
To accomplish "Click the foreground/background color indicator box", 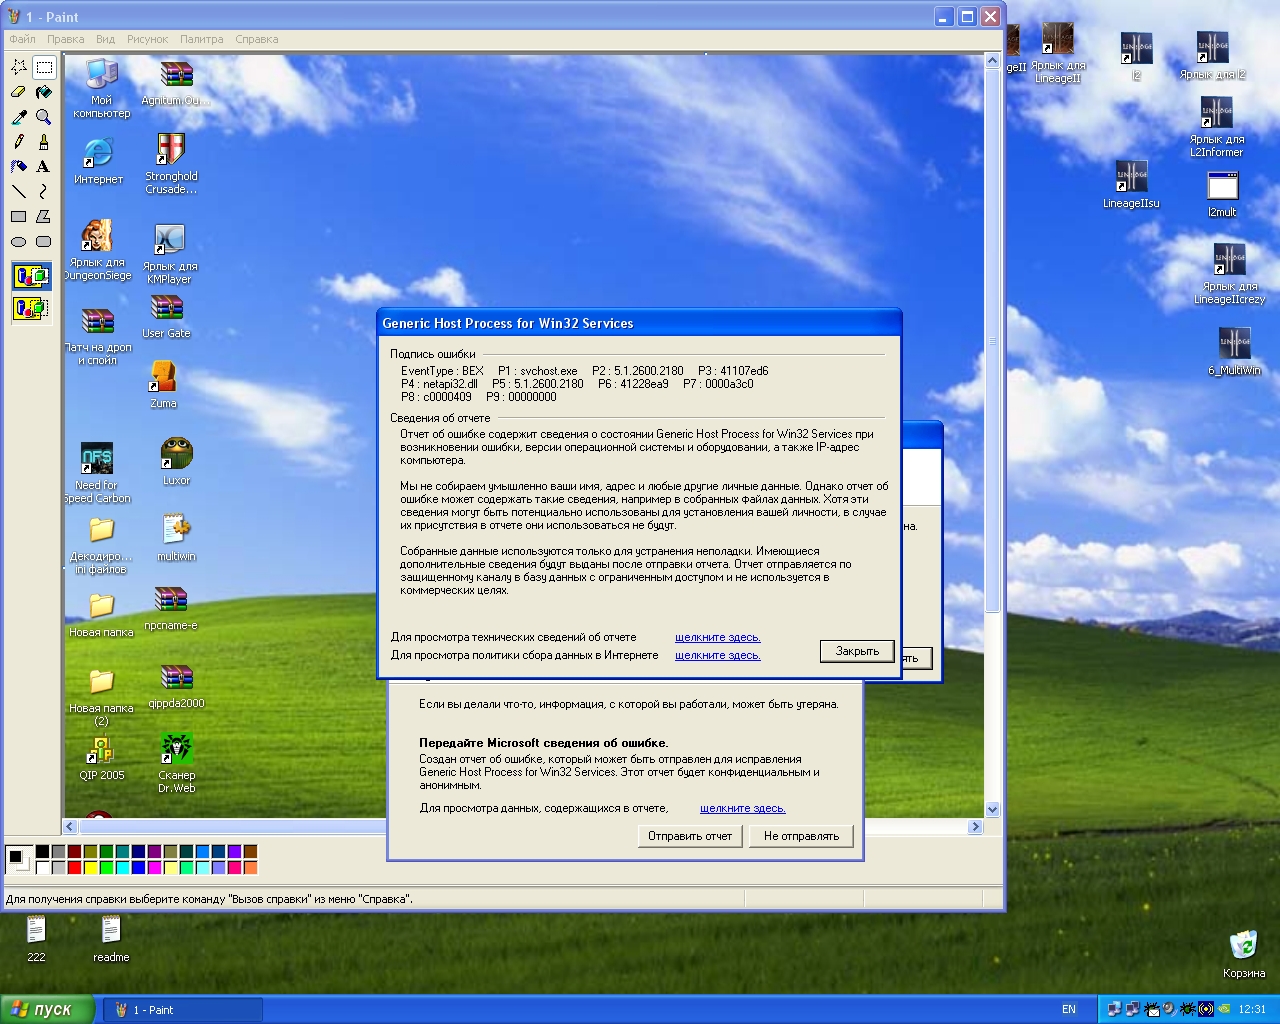I will click(18, 860).
